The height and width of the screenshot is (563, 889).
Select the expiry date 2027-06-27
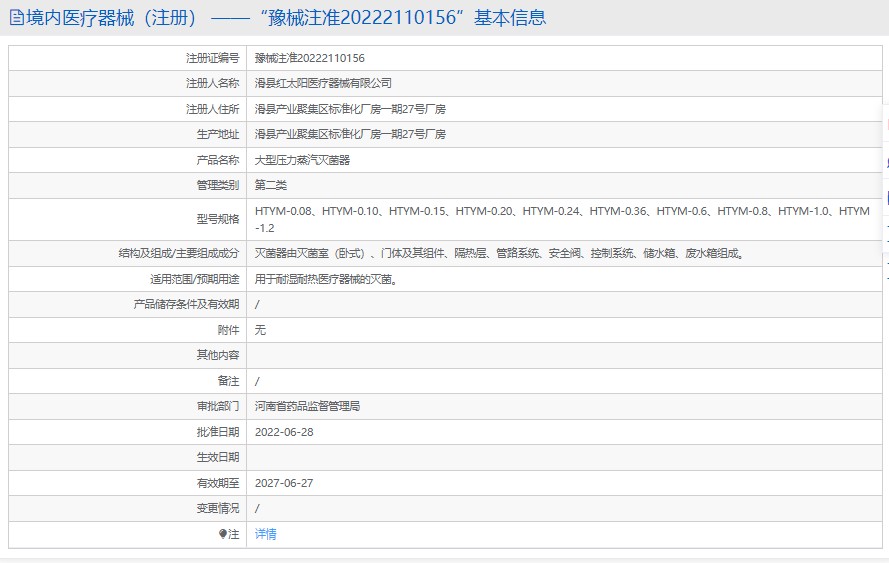point(284,483)
